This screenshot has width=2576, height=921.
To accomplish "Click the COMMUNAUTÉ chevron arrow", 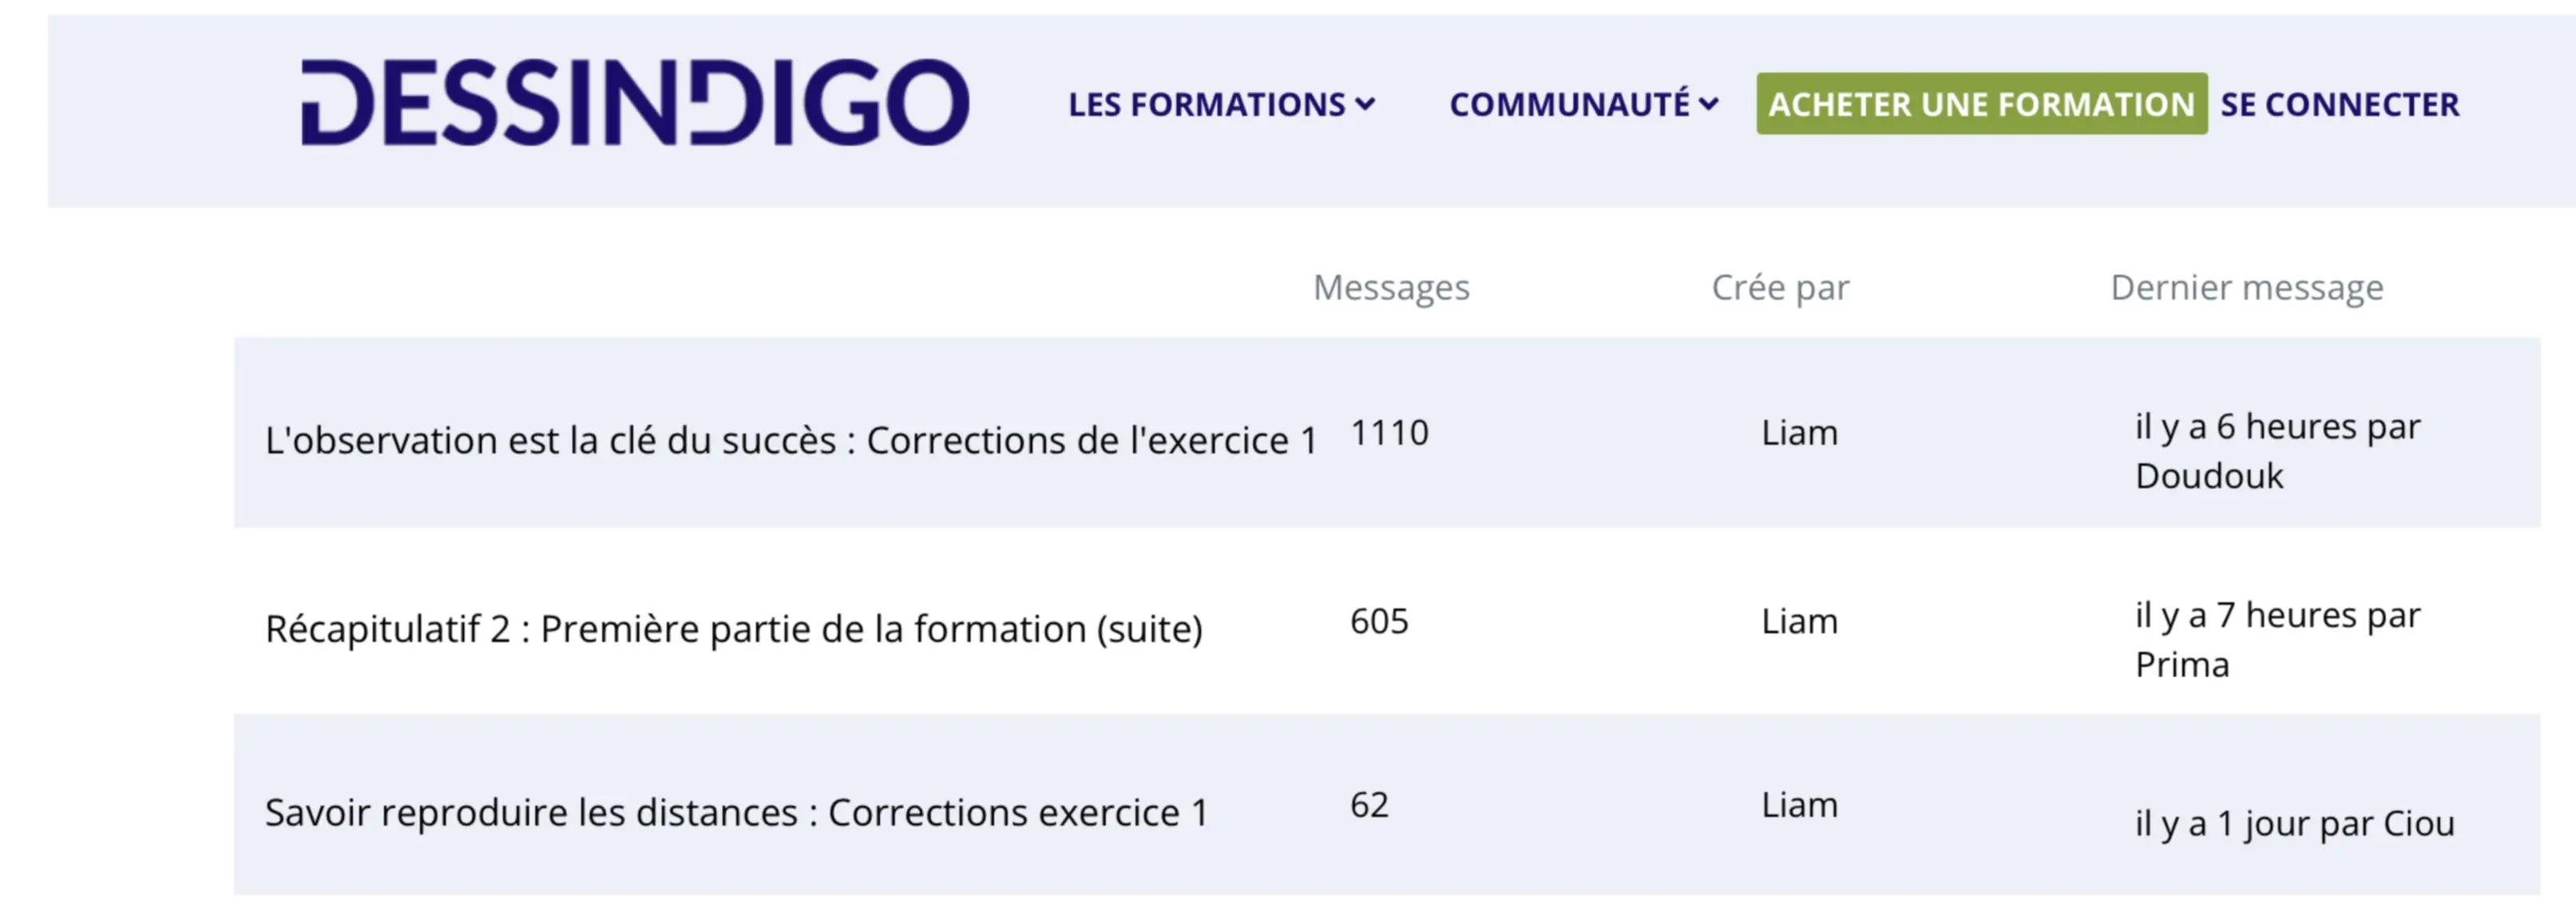I will (x=1707, y=104).
